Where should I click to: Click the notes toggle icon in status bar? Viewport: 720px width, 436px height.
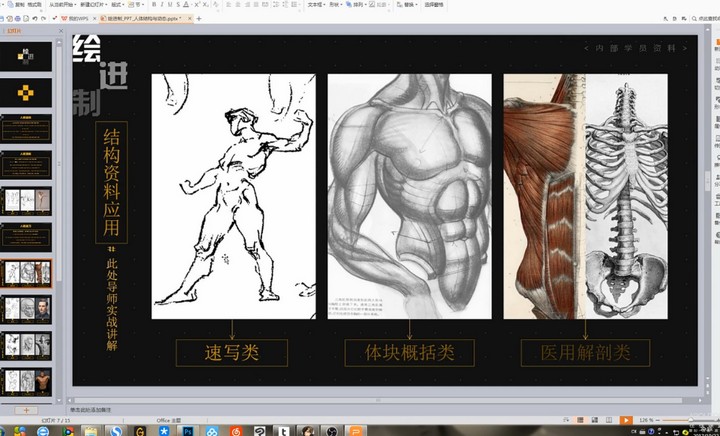click(566, 420)
